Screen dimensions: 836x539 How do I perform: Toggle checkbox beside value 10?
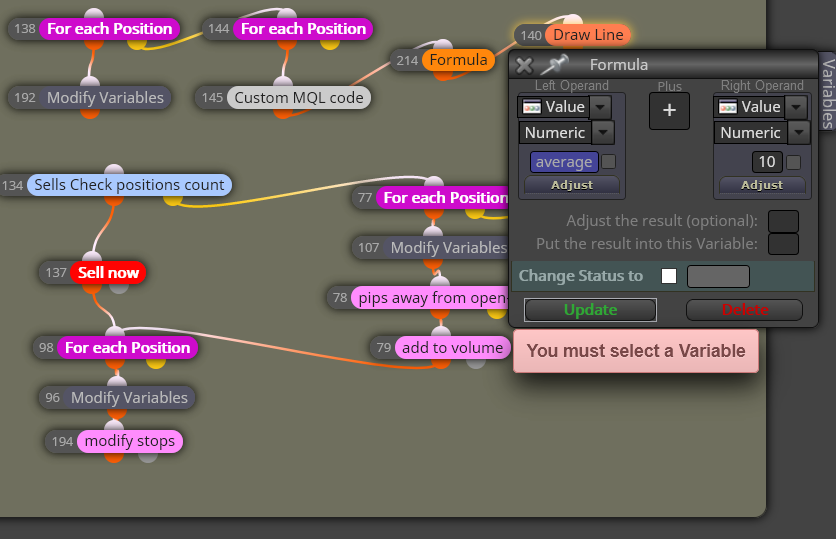[x=793, y=162]
